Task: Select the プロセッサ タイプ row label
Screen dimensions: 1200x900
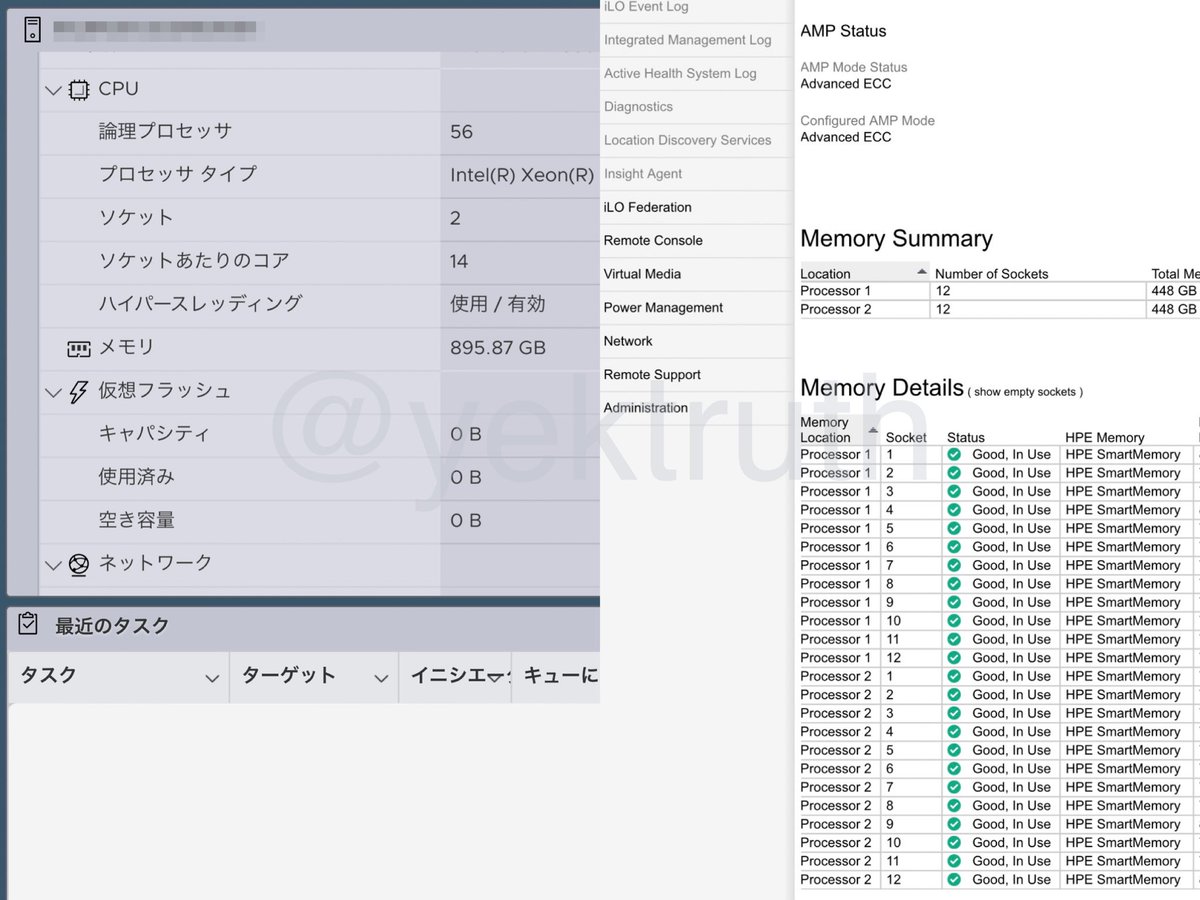Action: (177, 175)
